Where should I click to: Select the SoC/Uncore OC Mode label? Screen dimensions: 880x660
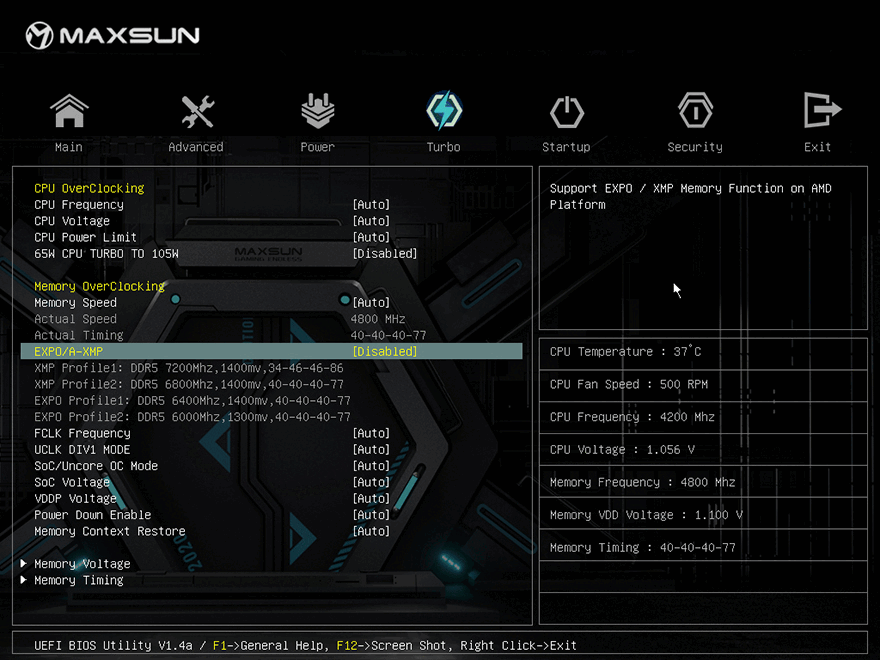[x=96, y=466]
